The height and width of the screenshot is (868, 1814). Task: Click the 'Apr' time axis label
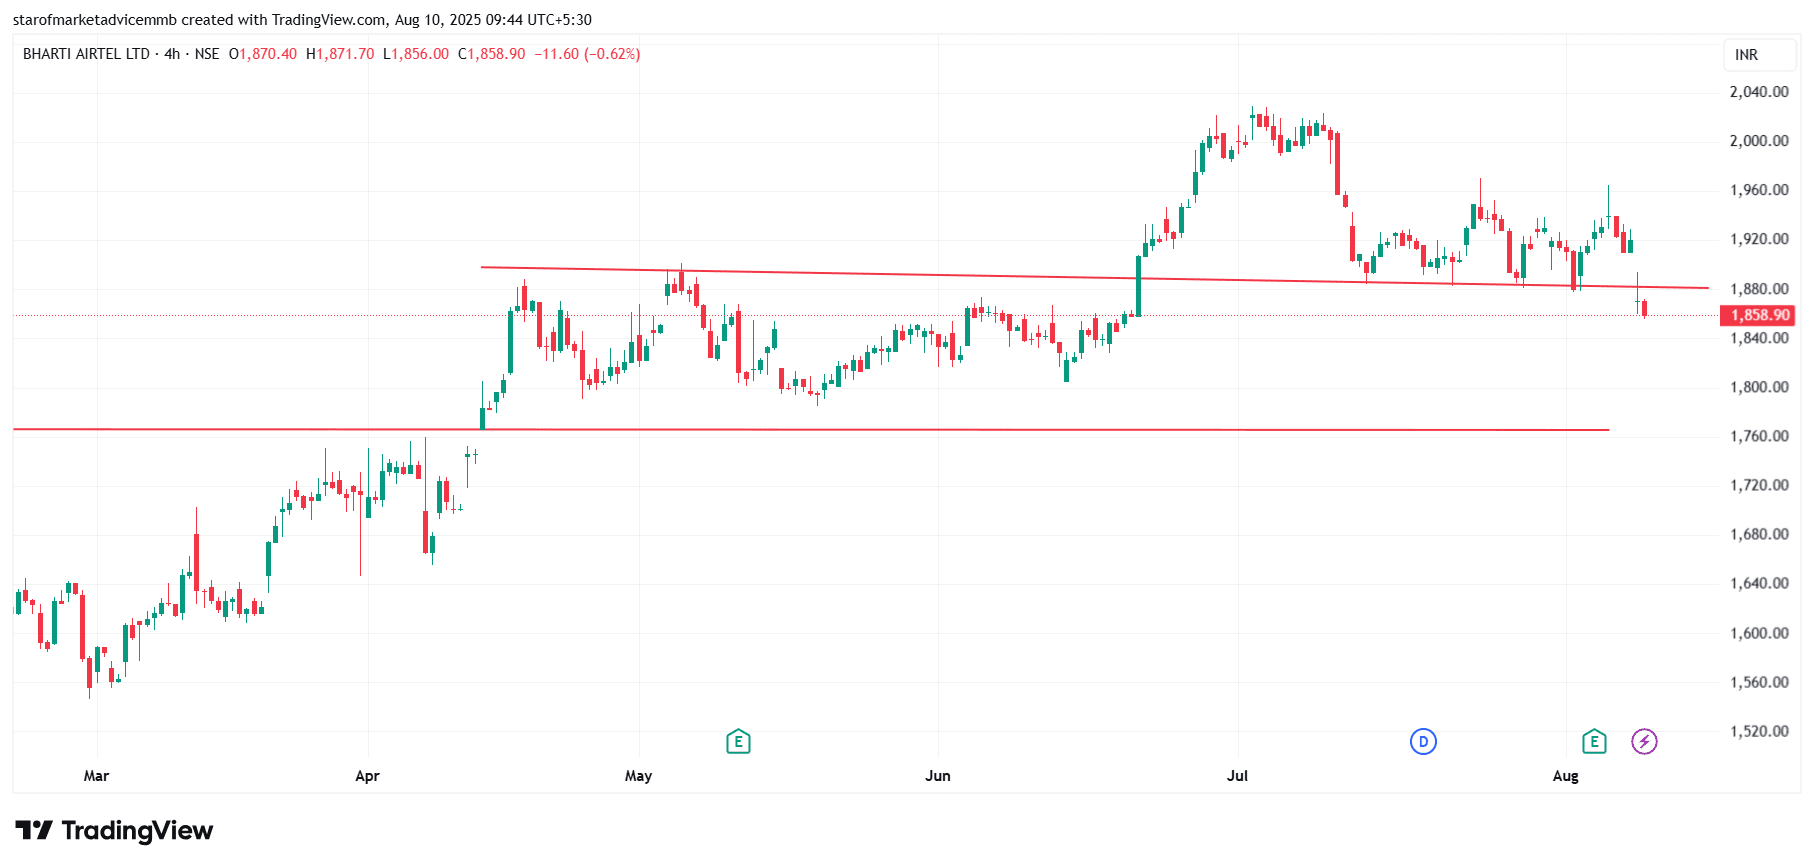pos(367,776)
